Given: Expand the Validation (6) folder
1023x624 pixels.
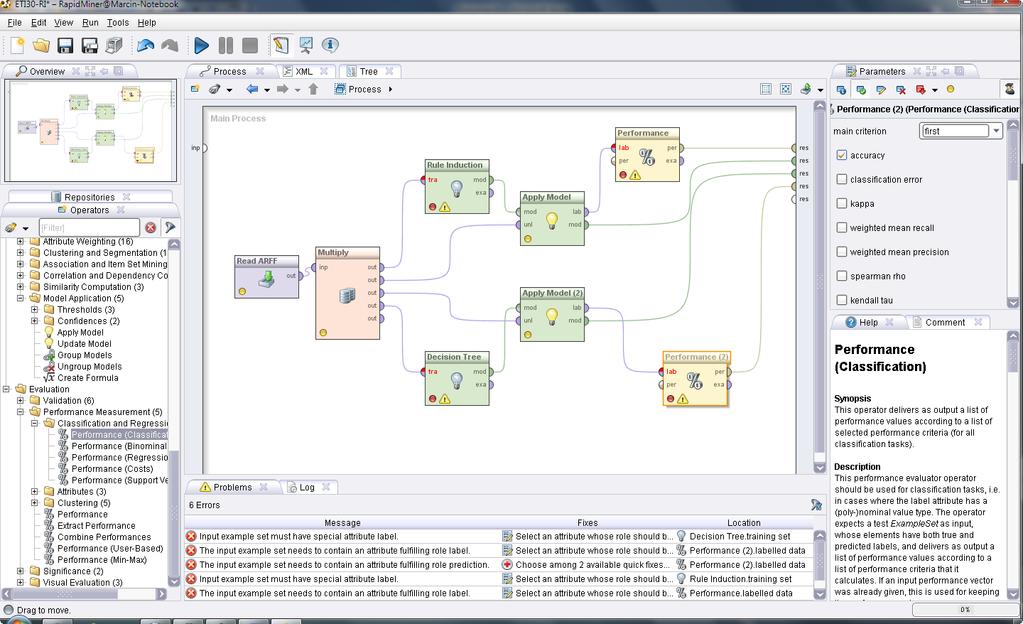Looking at the screenshot, I should pyautogui.click(x=20, y=401).
